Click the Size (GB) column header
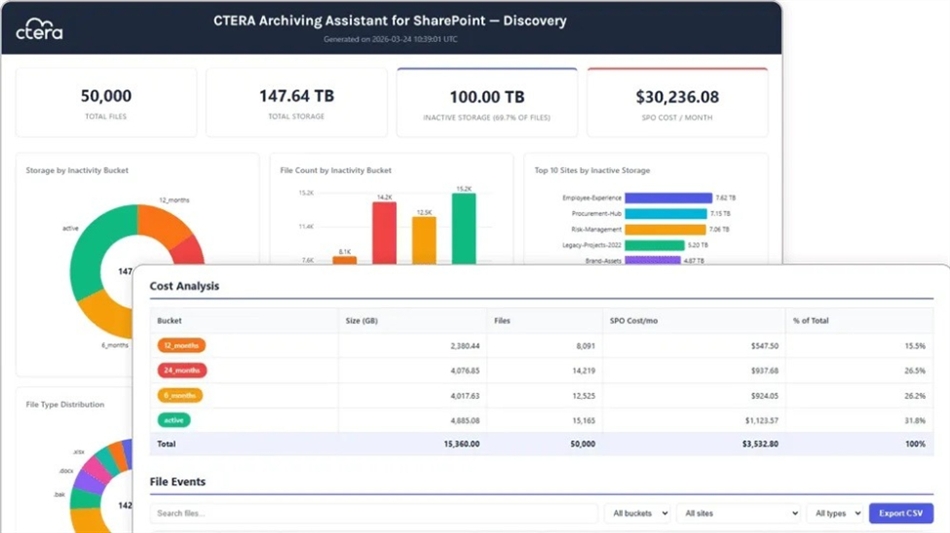The width and height of the screenshot is (950, 533). click(362, 320)
